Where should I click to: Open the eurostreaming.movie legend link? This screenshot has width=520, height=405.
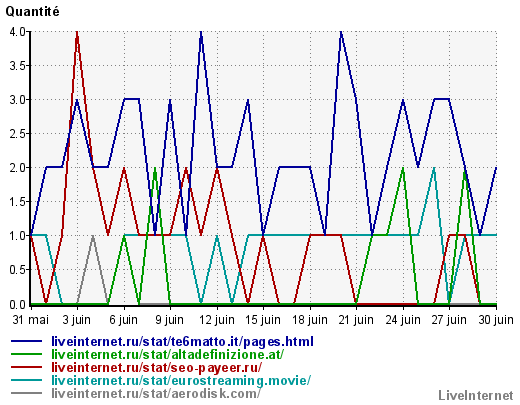tap(181, 380)
